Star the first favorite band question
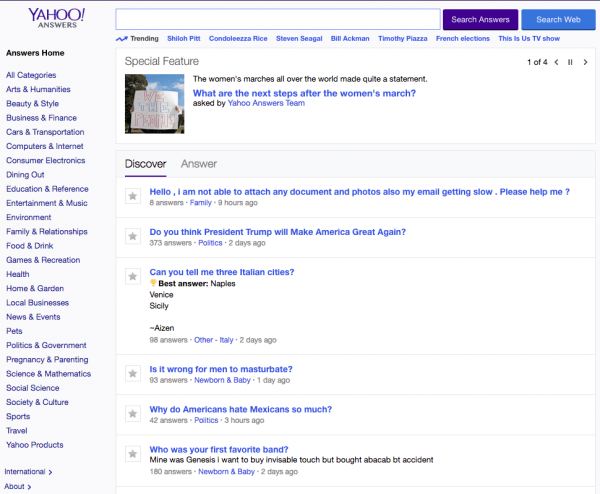The width and height of the screenshot is (600, 494). point(133,454)
